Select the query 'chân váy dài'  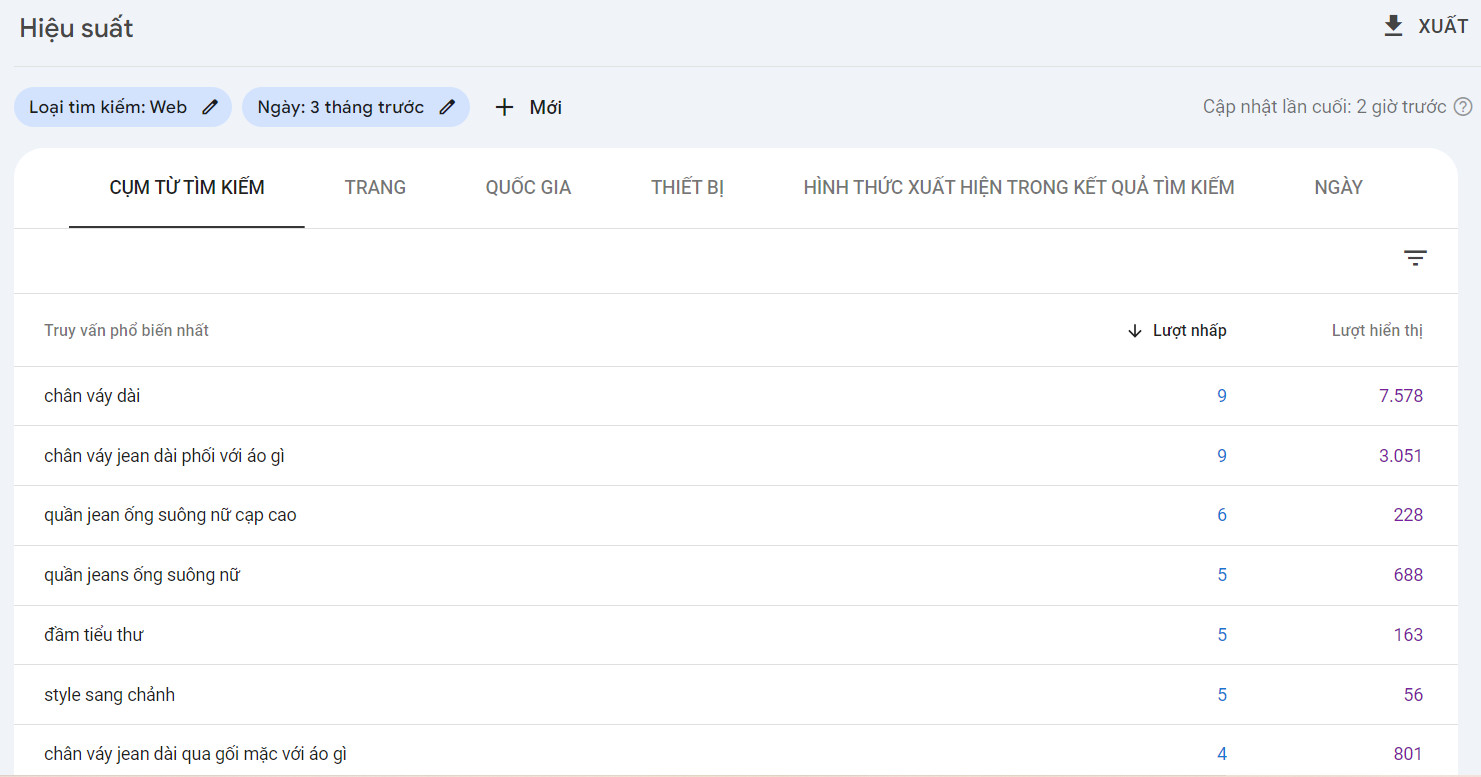click(92, 396)
